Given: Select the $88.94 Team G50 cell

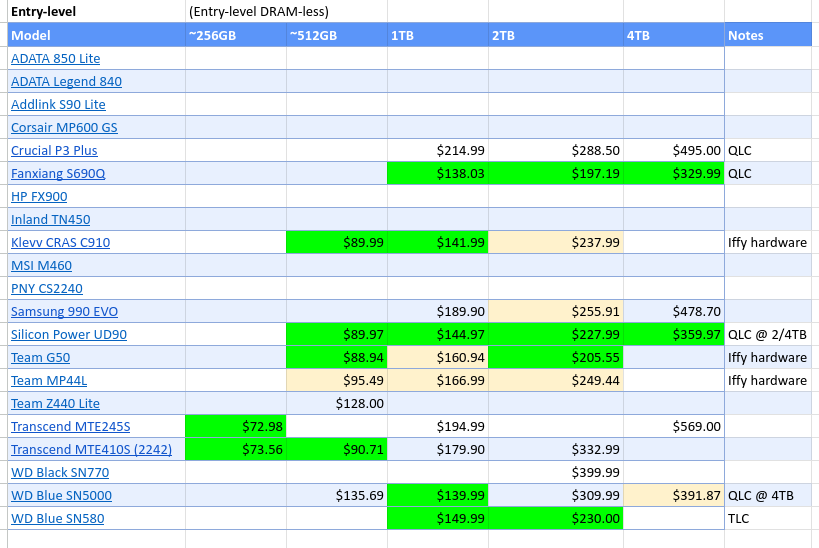Looking at the screenshot, I should point(337,357).
